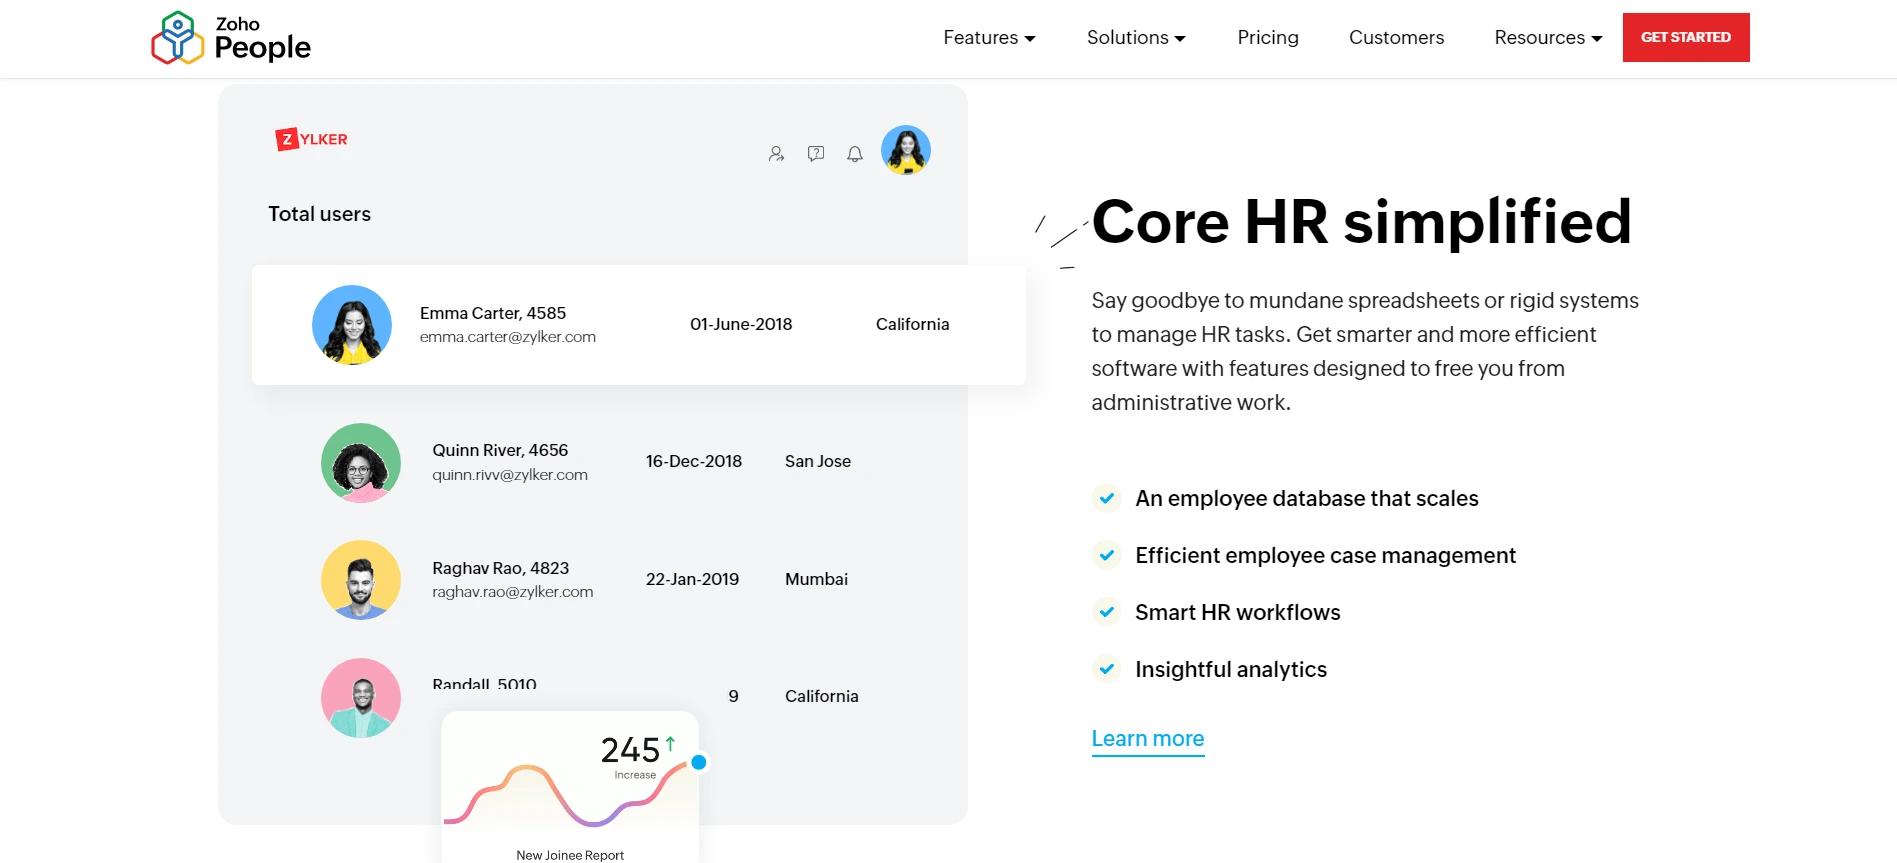The width and height of the screenshot is (1897, 863).
Task: Click 'An employee database that scales' text
Action: click(1307, 498)
